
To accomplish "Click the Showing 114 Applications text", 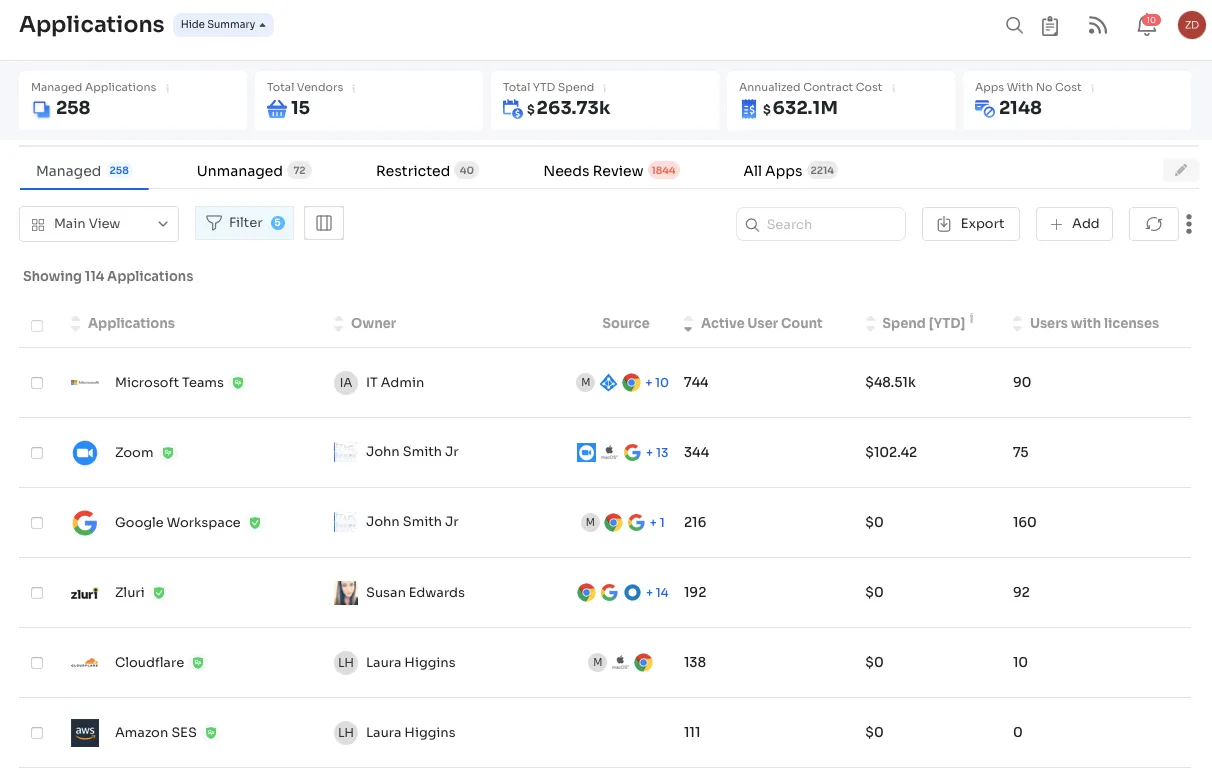I will (x=108, y=276).
